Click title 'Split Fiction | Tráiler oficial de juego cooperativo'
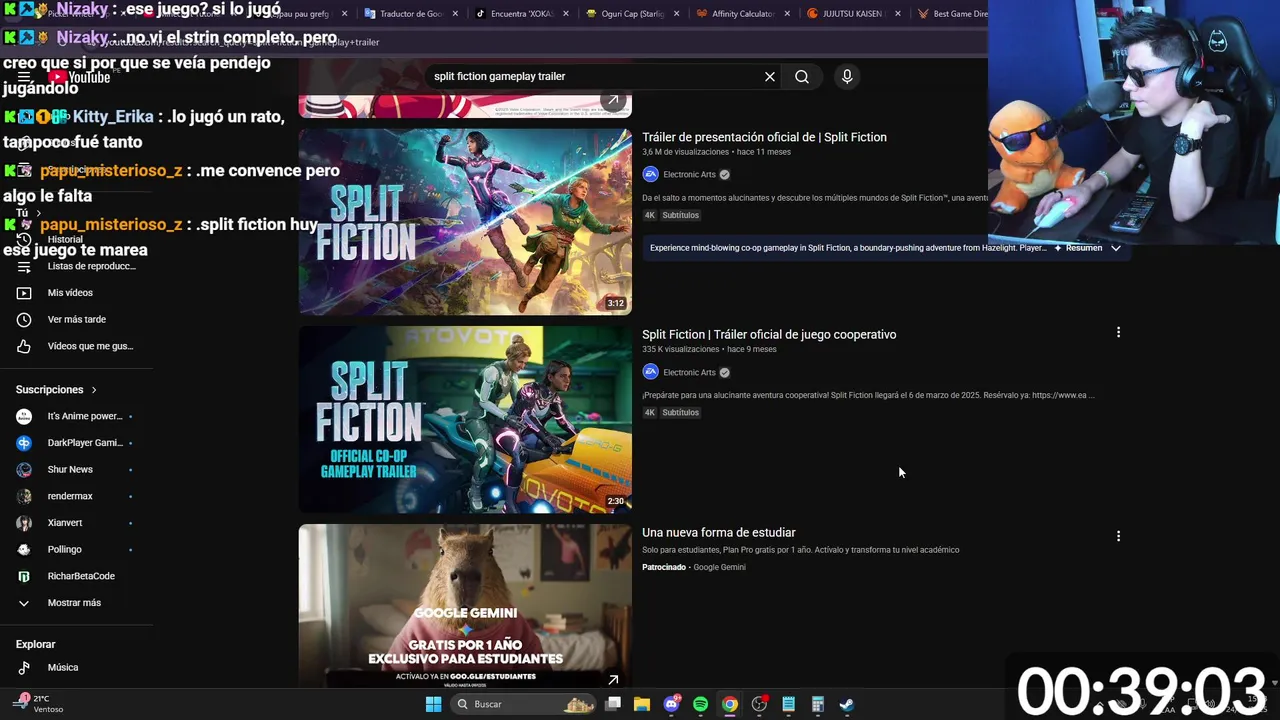 tap(769, 335)
